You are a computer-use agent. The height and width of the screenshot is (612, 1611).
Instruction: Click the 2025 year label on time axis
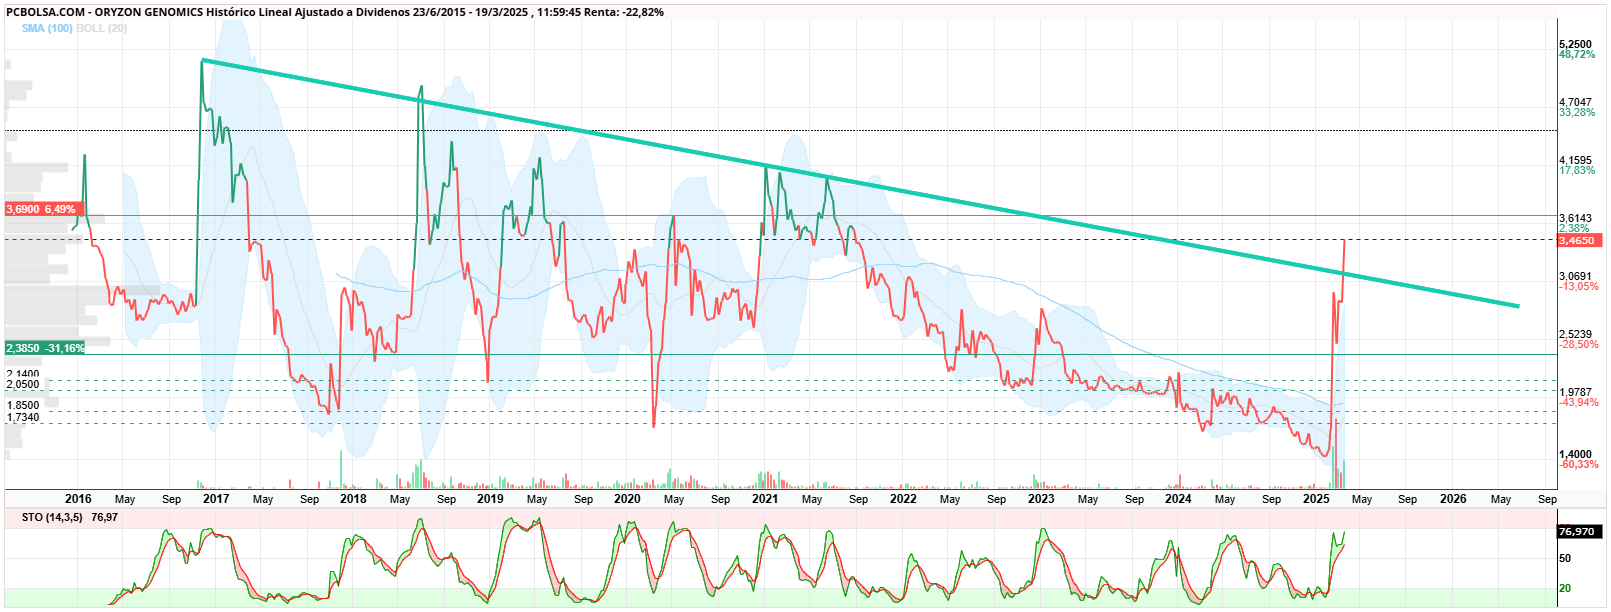(1316, 499)
